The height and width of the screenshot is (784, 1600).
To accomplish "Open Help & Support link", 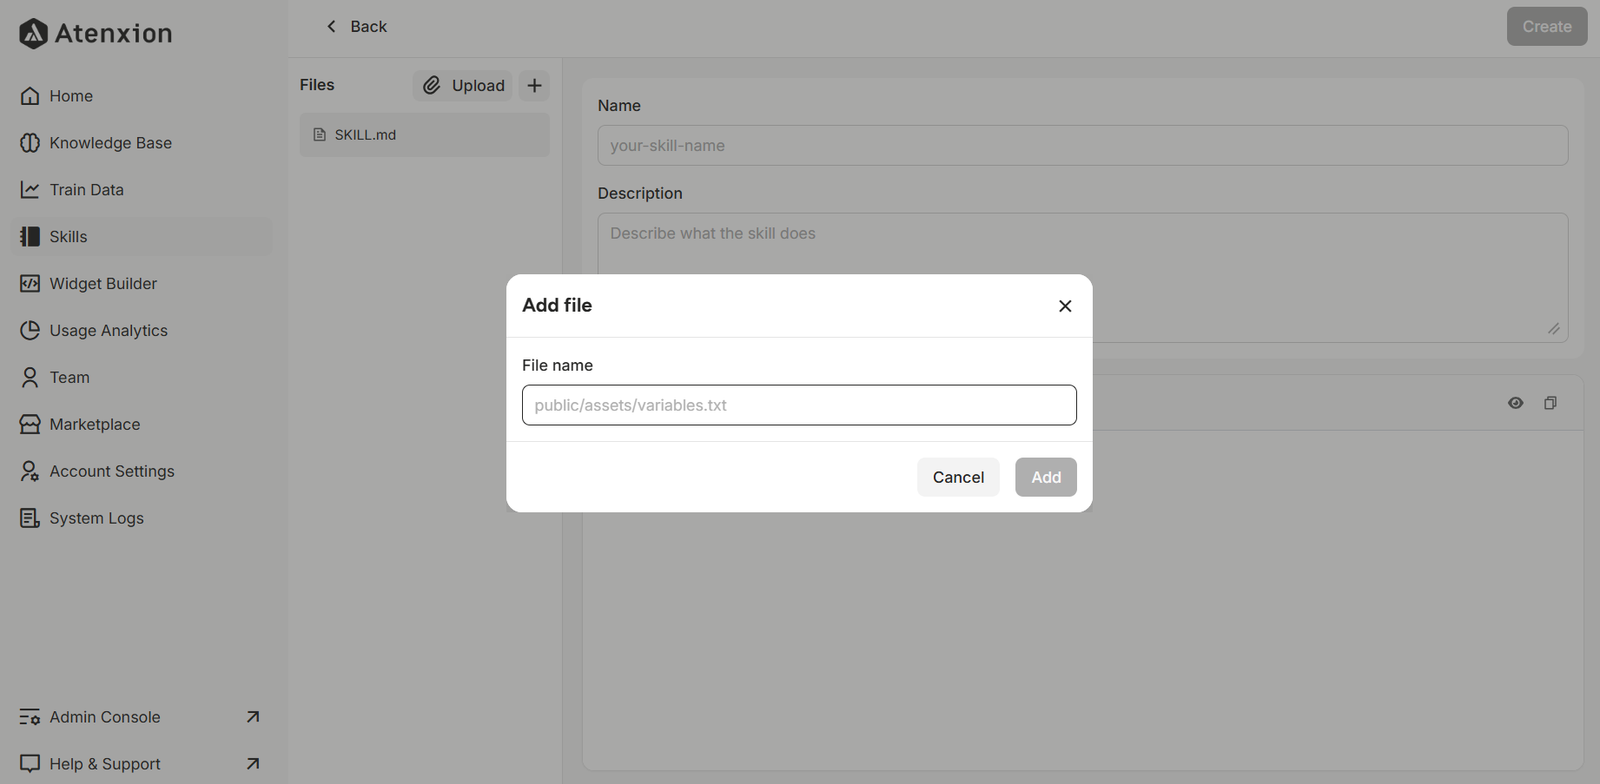I will click(x=144, y=764).
